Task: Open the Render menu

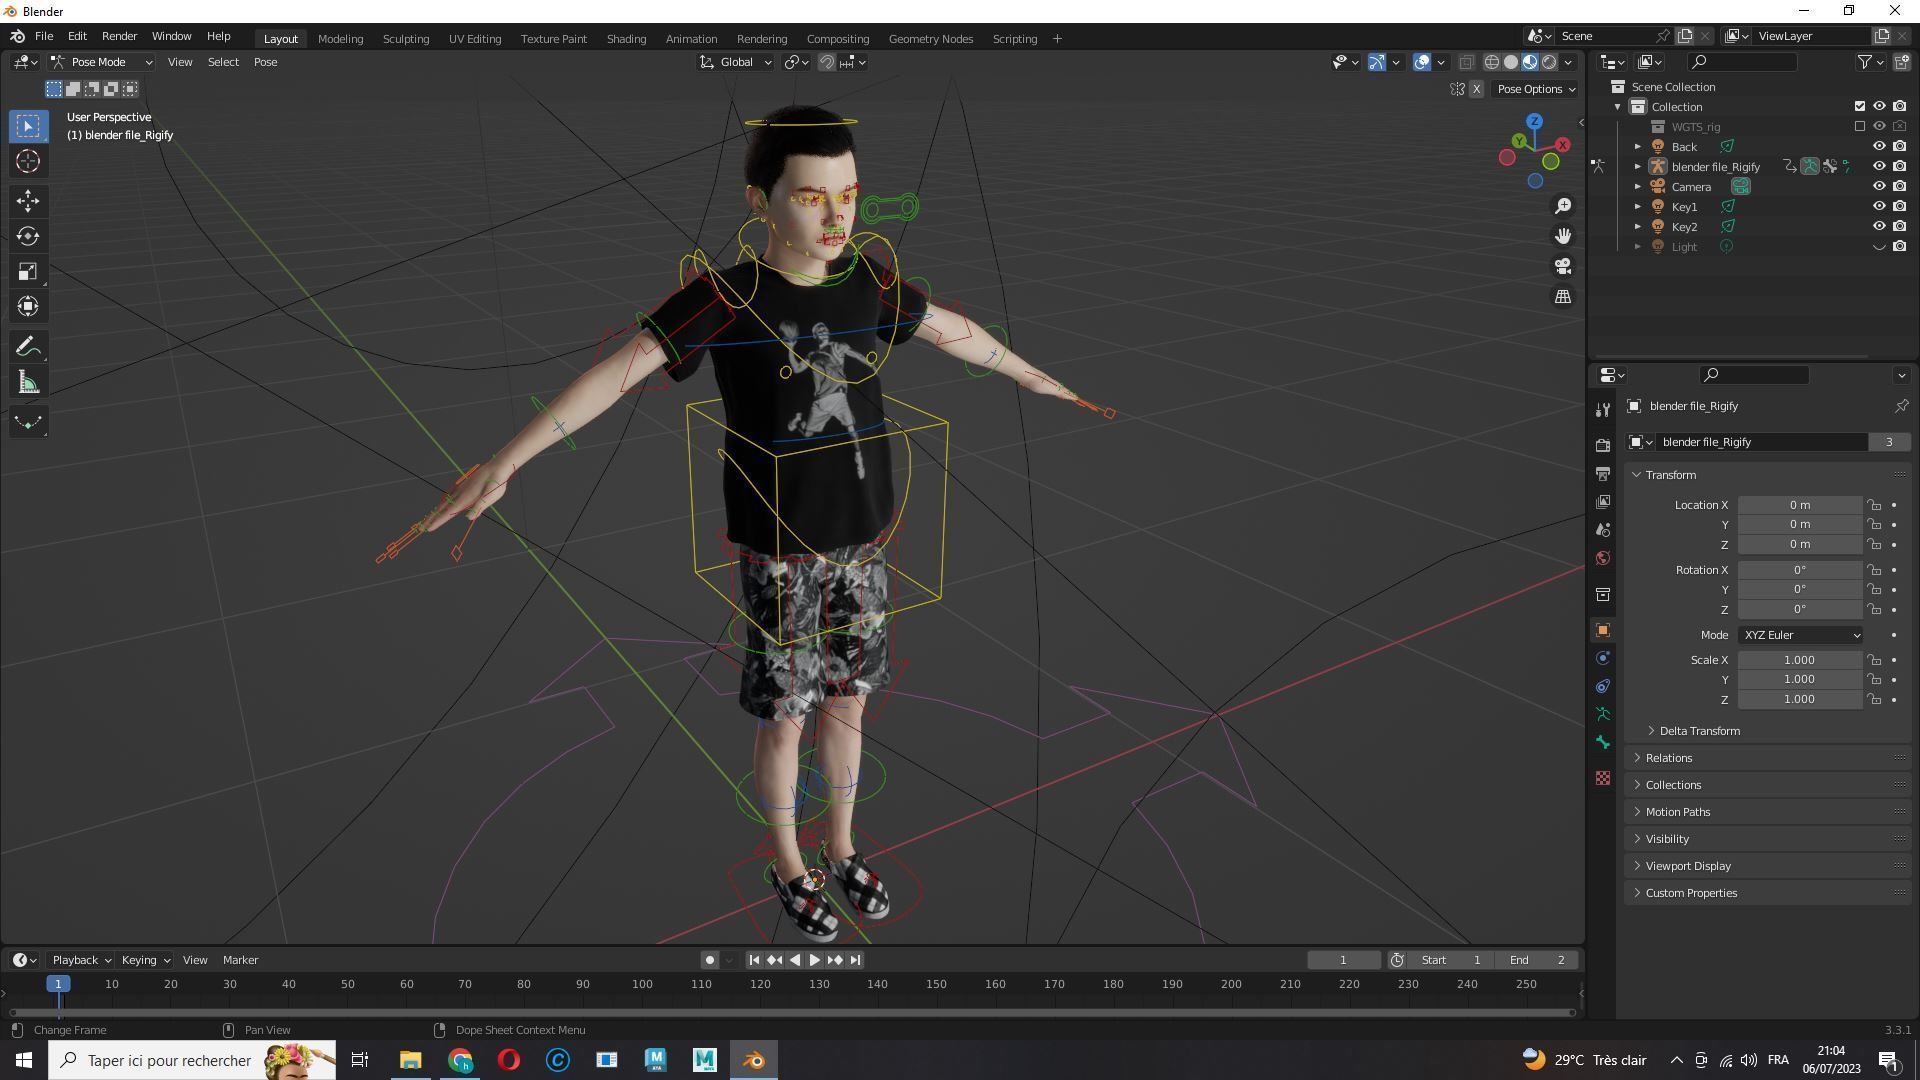Action: point(119,36)
